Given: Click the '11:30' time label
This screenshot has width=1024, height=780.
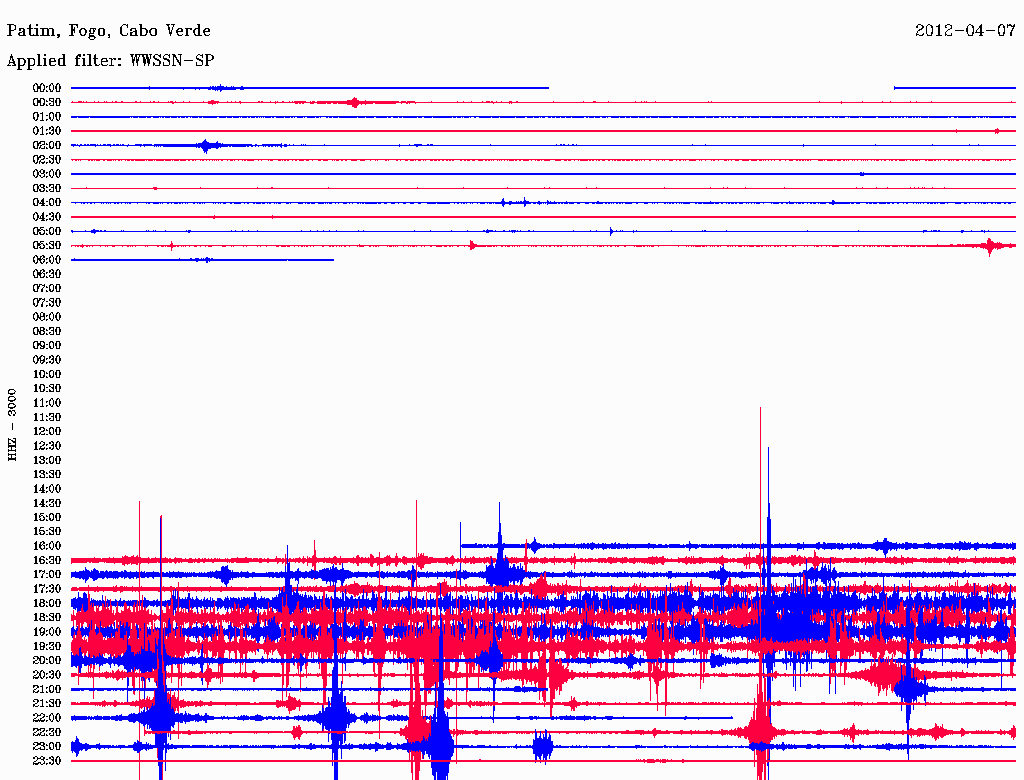Looking at the screenshot, I should click(47, 417).
